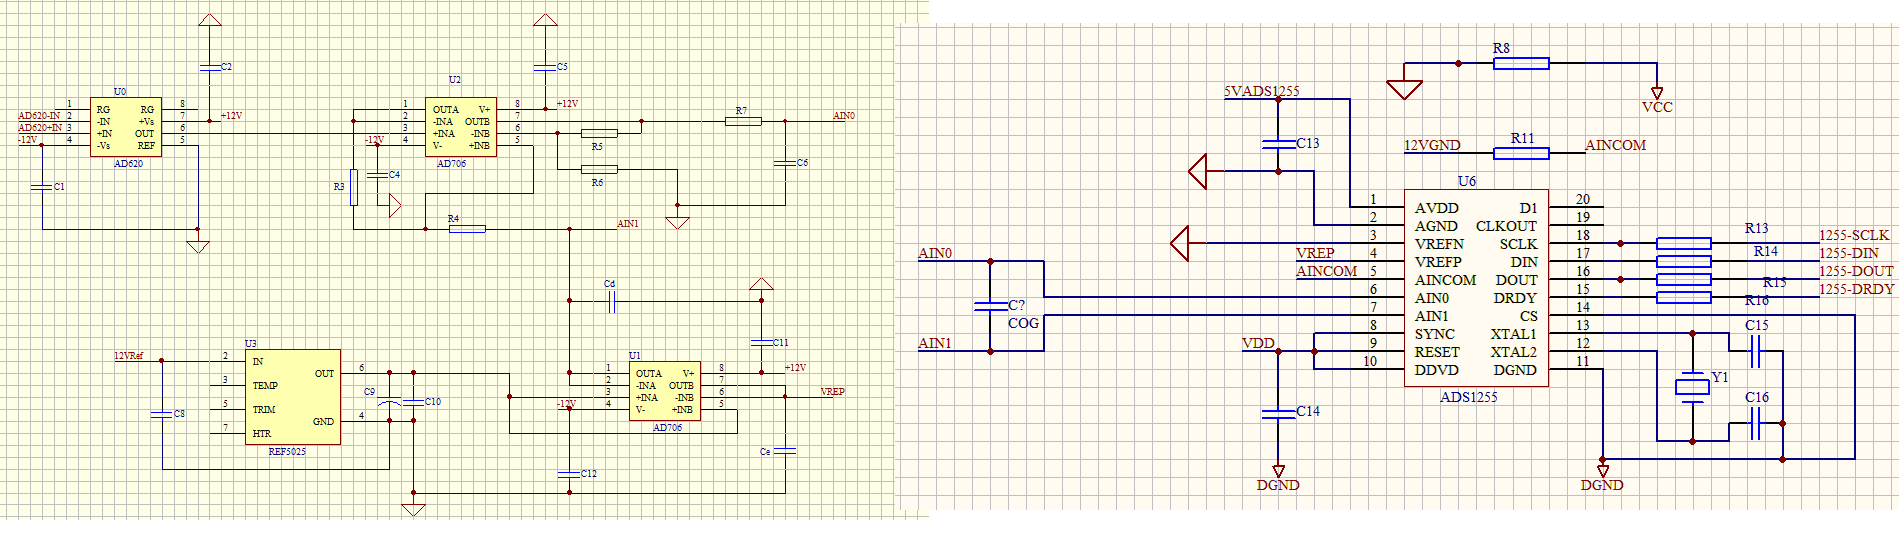
Task: Select capacitor C4 symbol
Action: point(378,175)
